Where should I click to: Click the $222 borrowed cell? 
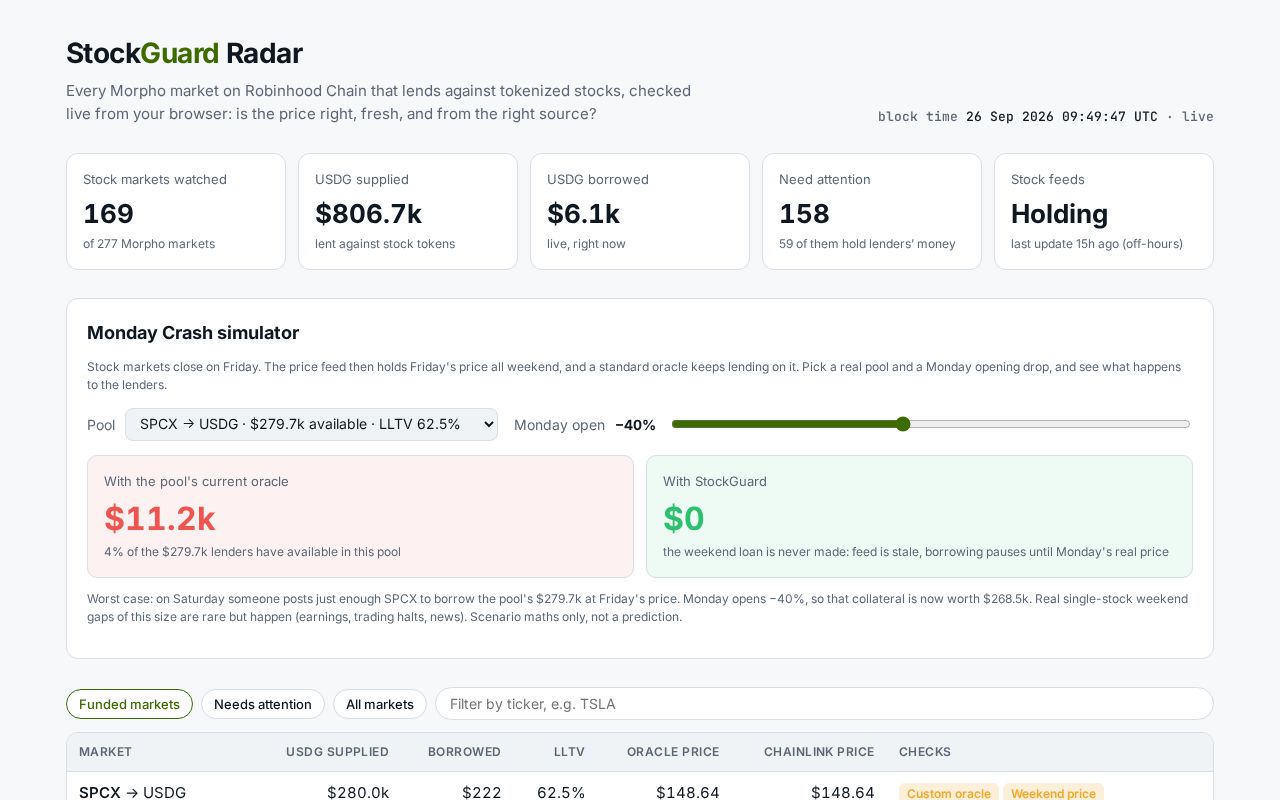pyautogui.click(x=482, y=792)
